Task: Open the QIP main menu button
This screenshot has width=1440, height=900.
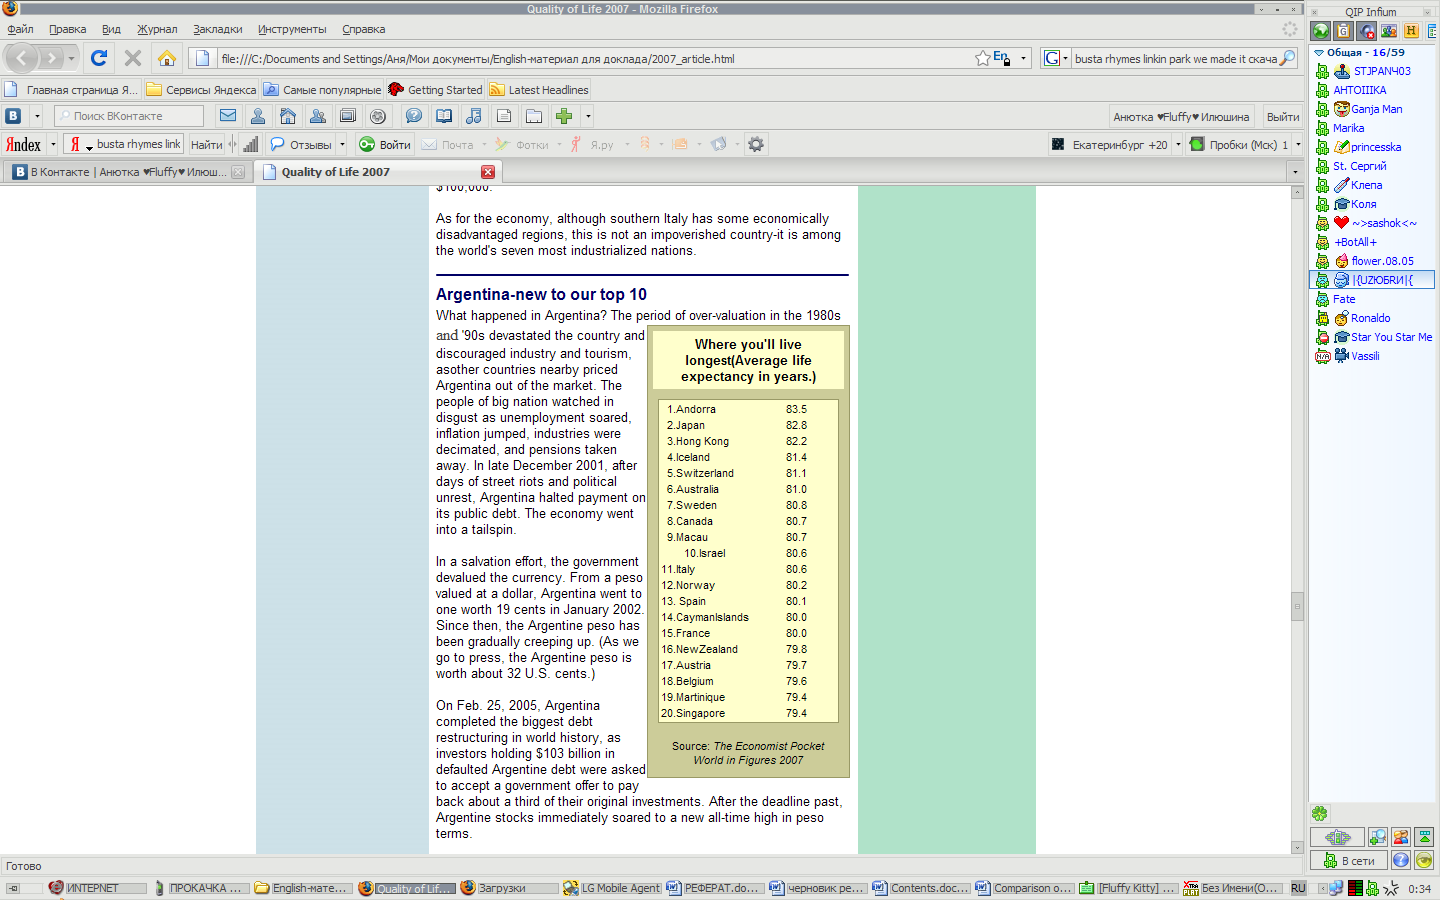Action: tap(1338, 837)
